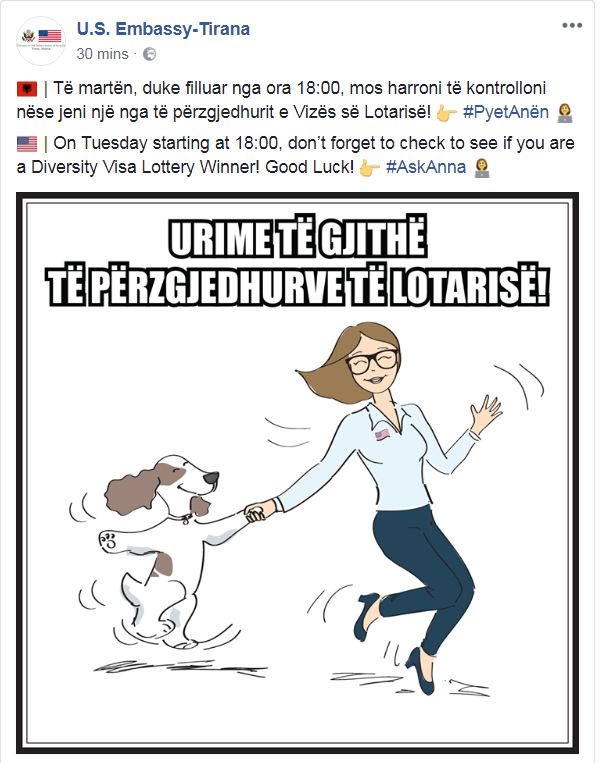Image resolution: width=600 pixels, height=763 pixels.
Task: Click the US flag emoji before English text
Action: click(x=27, y=144)
